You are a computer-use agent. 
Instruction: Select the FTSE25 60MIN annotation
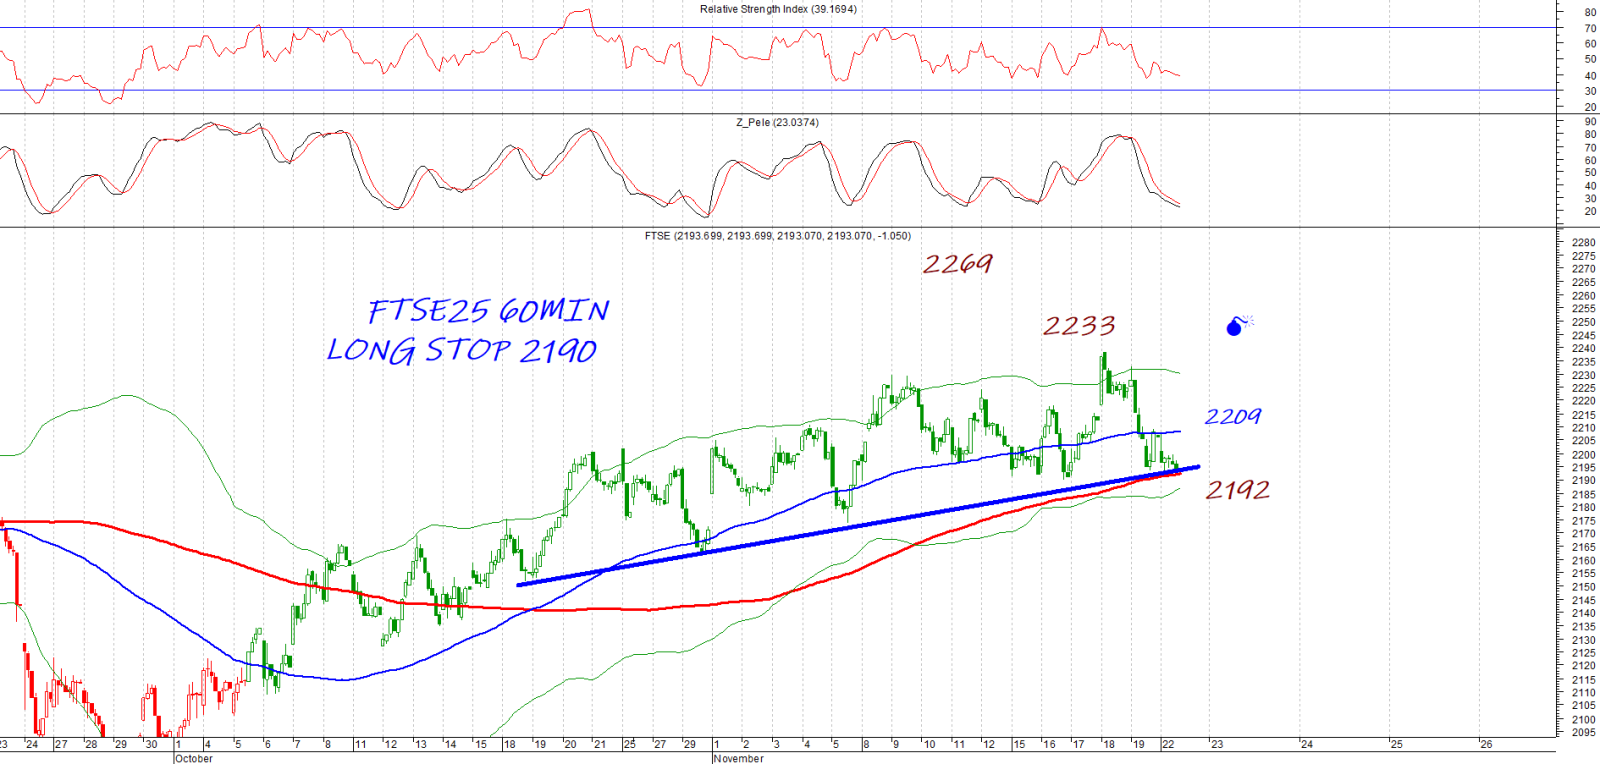488,310
